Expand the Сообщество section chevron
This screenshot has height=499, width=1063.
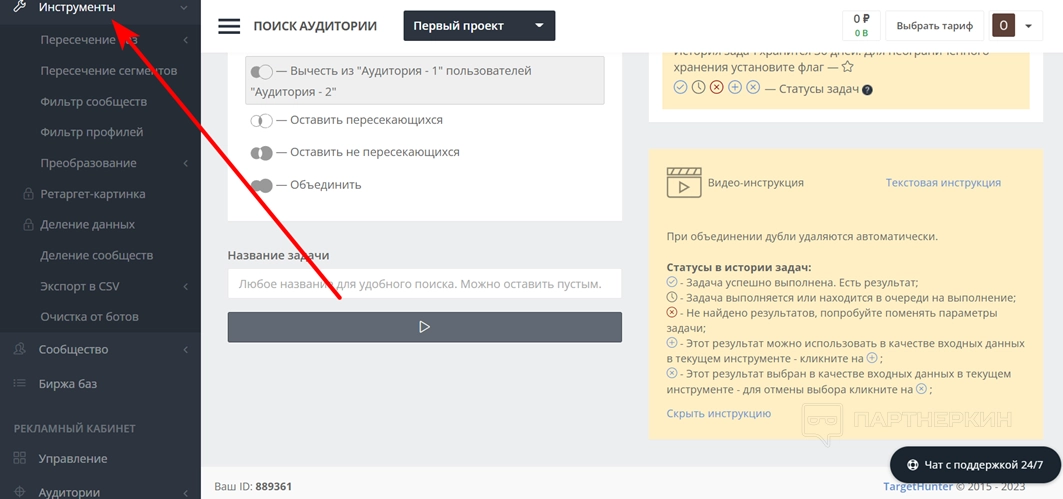coord(186,350)
